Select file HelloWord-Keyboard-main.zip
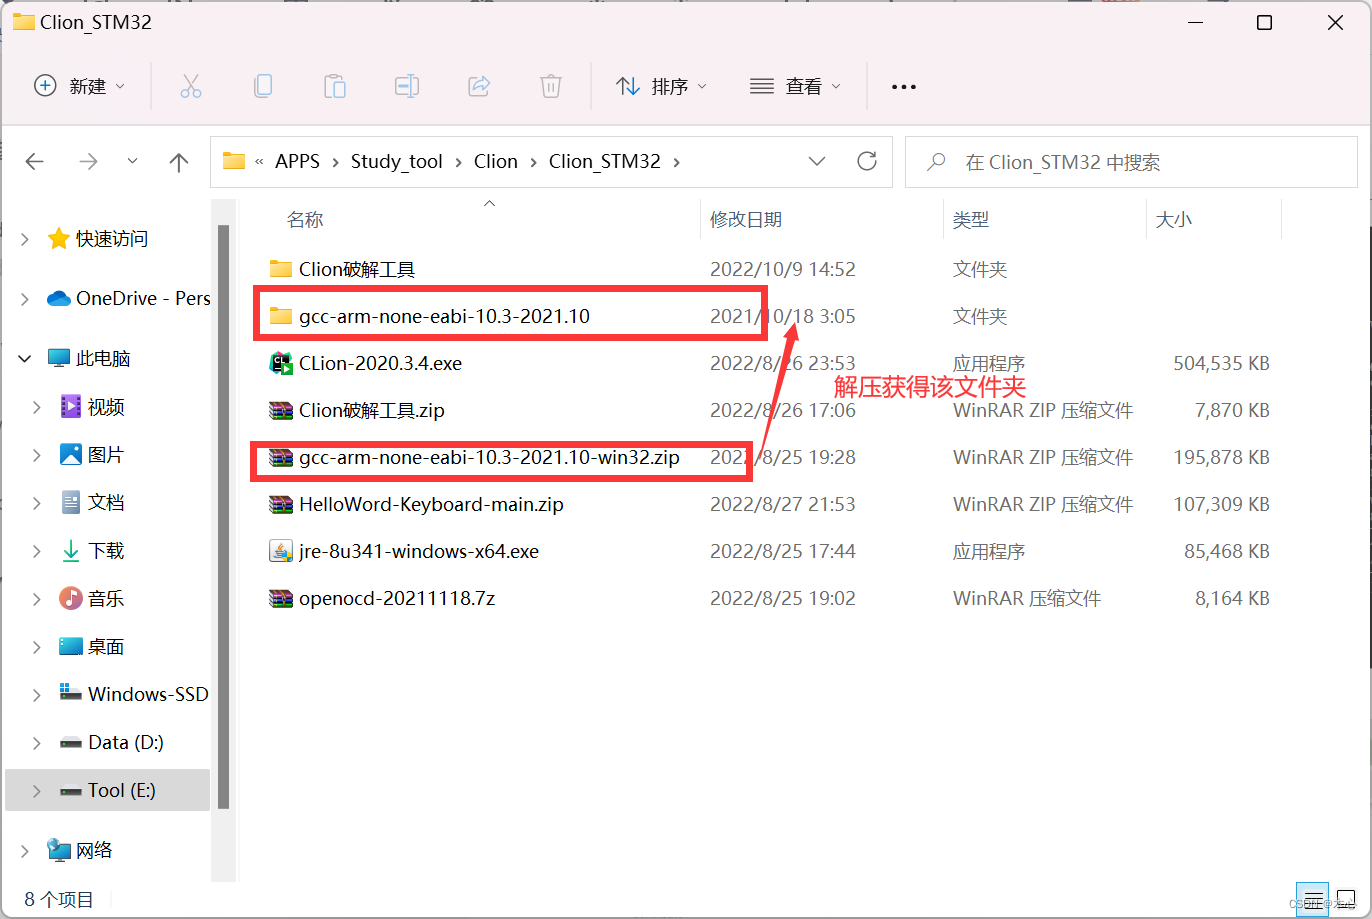 click(431, 504)
